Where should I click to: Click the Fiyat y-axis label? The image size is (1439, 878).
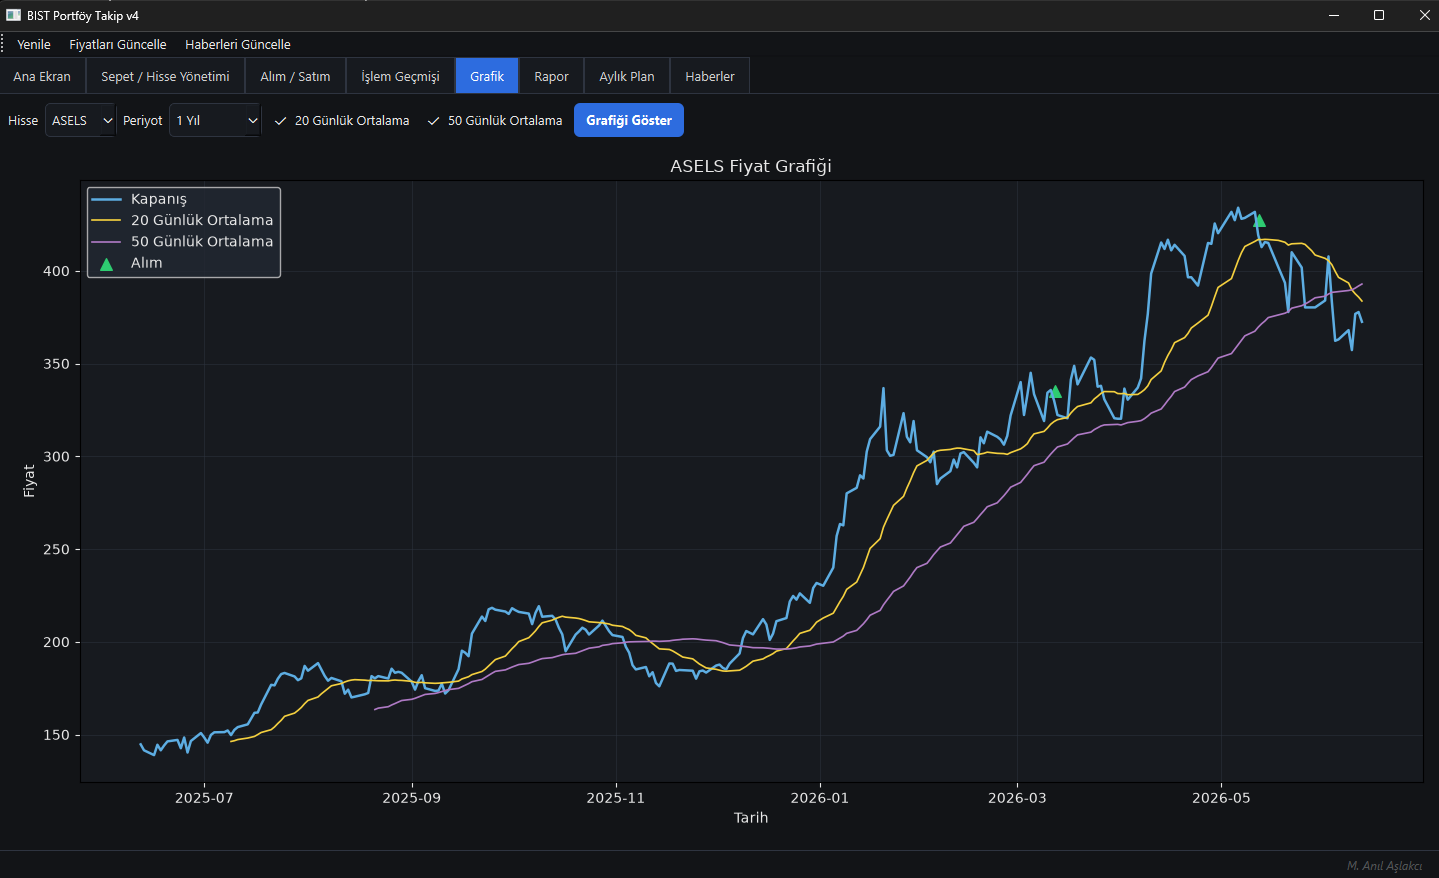pos(29,481)
